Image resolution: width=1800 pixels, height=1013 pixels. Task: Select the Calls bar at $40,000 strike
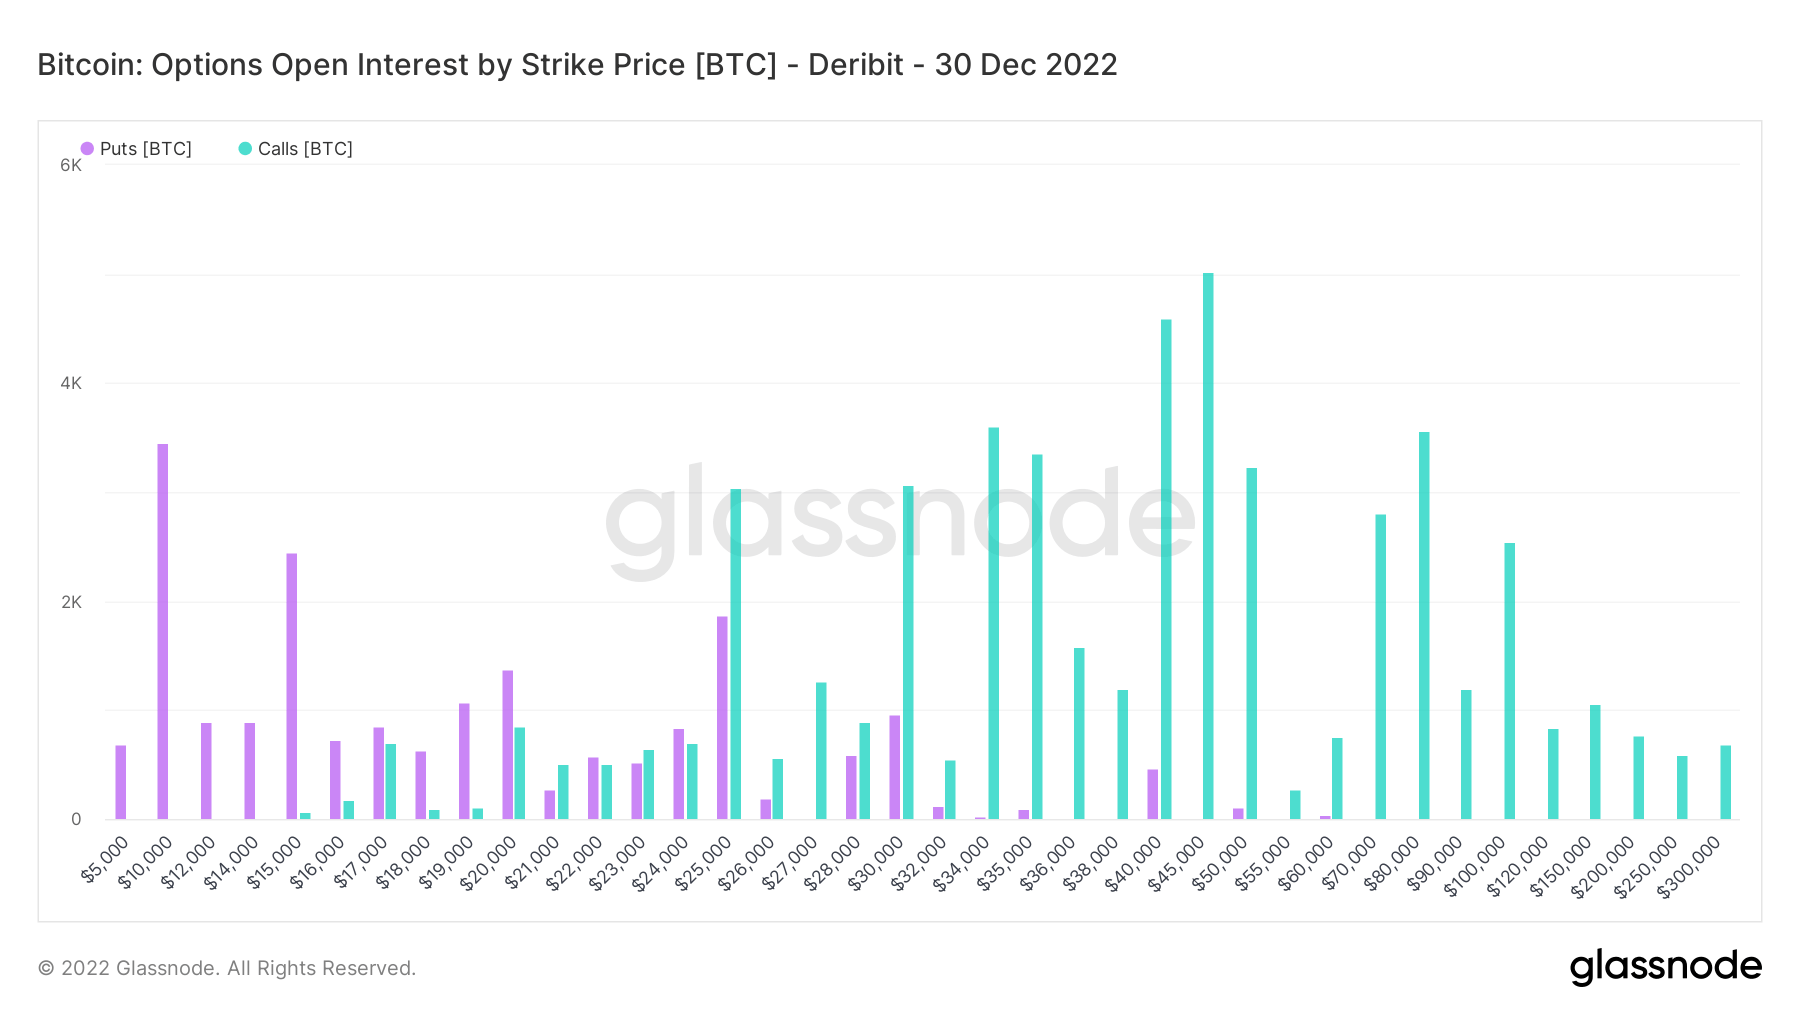coord(1166,569)
